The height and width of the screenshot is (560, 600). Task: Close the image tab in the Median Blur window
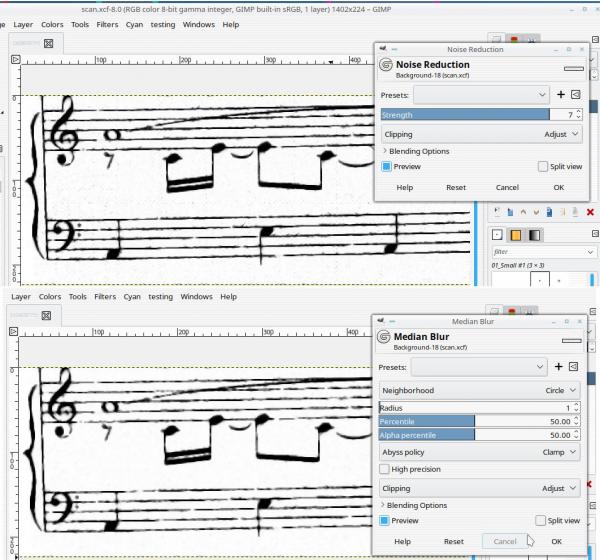point(46,315)
